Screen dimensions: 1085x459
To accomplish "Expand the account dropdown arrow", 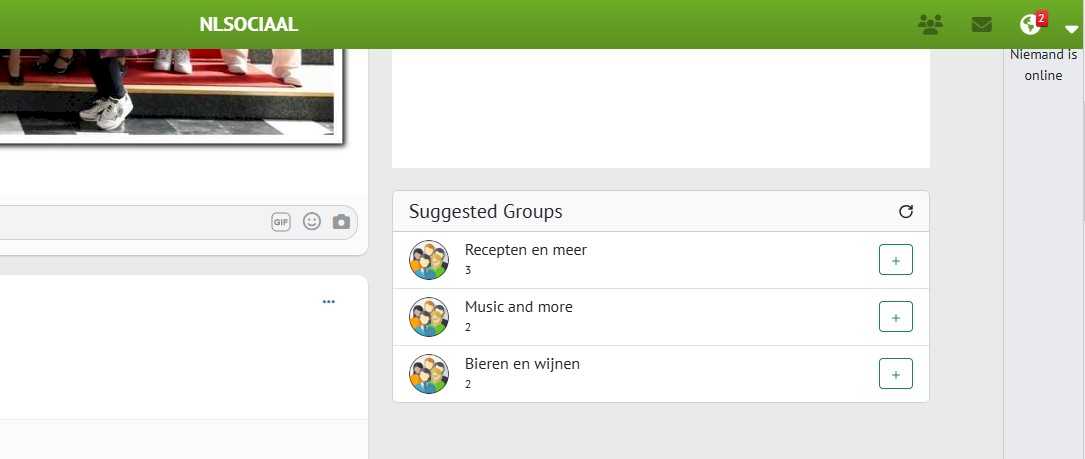I will tap(1072, 30).
